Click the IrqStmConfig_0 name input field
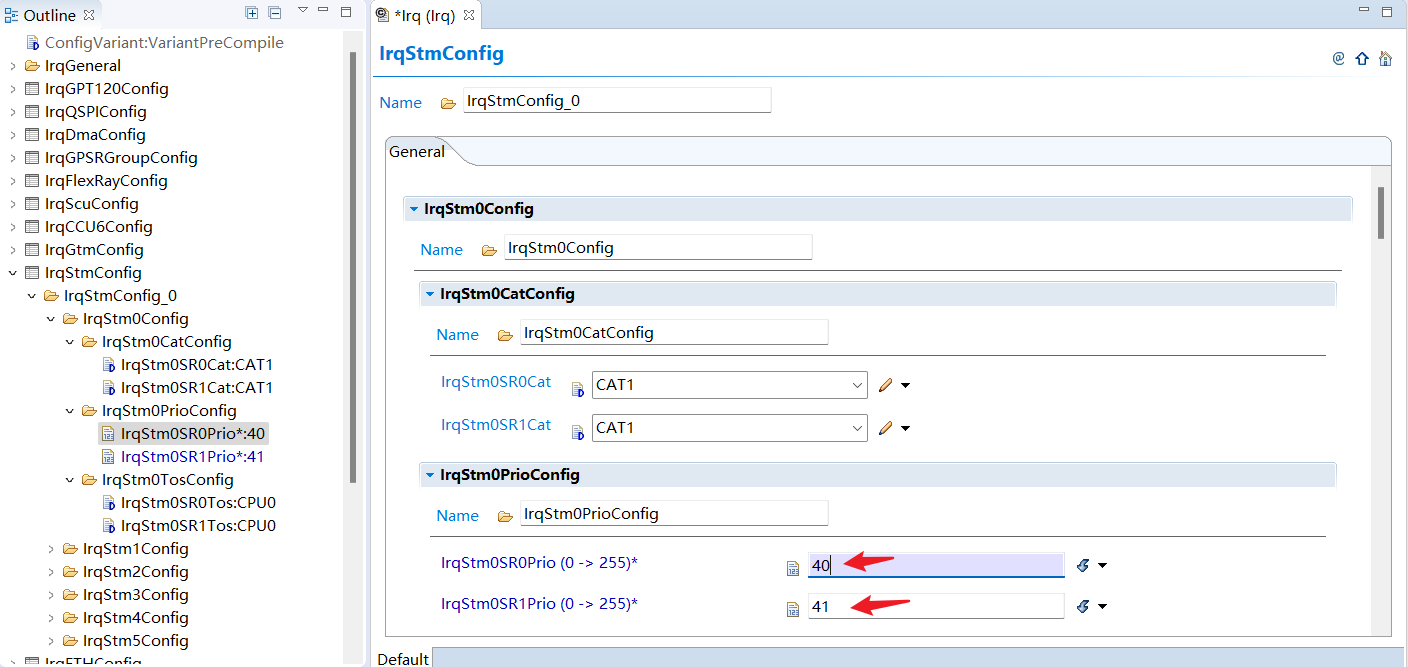The width and height of the screenshot is (1408, 667). point(617,100)
